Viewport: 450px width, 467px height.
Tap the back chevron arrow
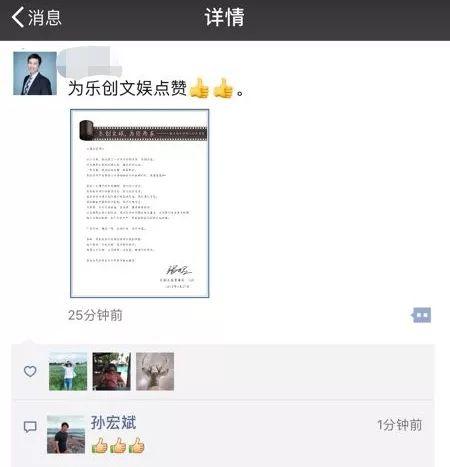(x=18, y=17)
